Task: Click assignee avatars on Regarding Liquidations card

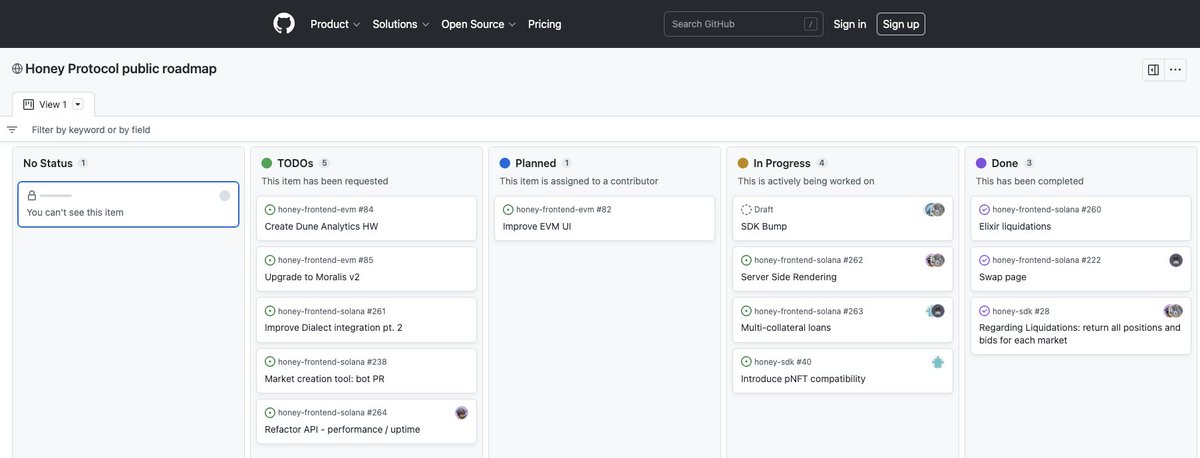Action: [x=1173, y=311]
